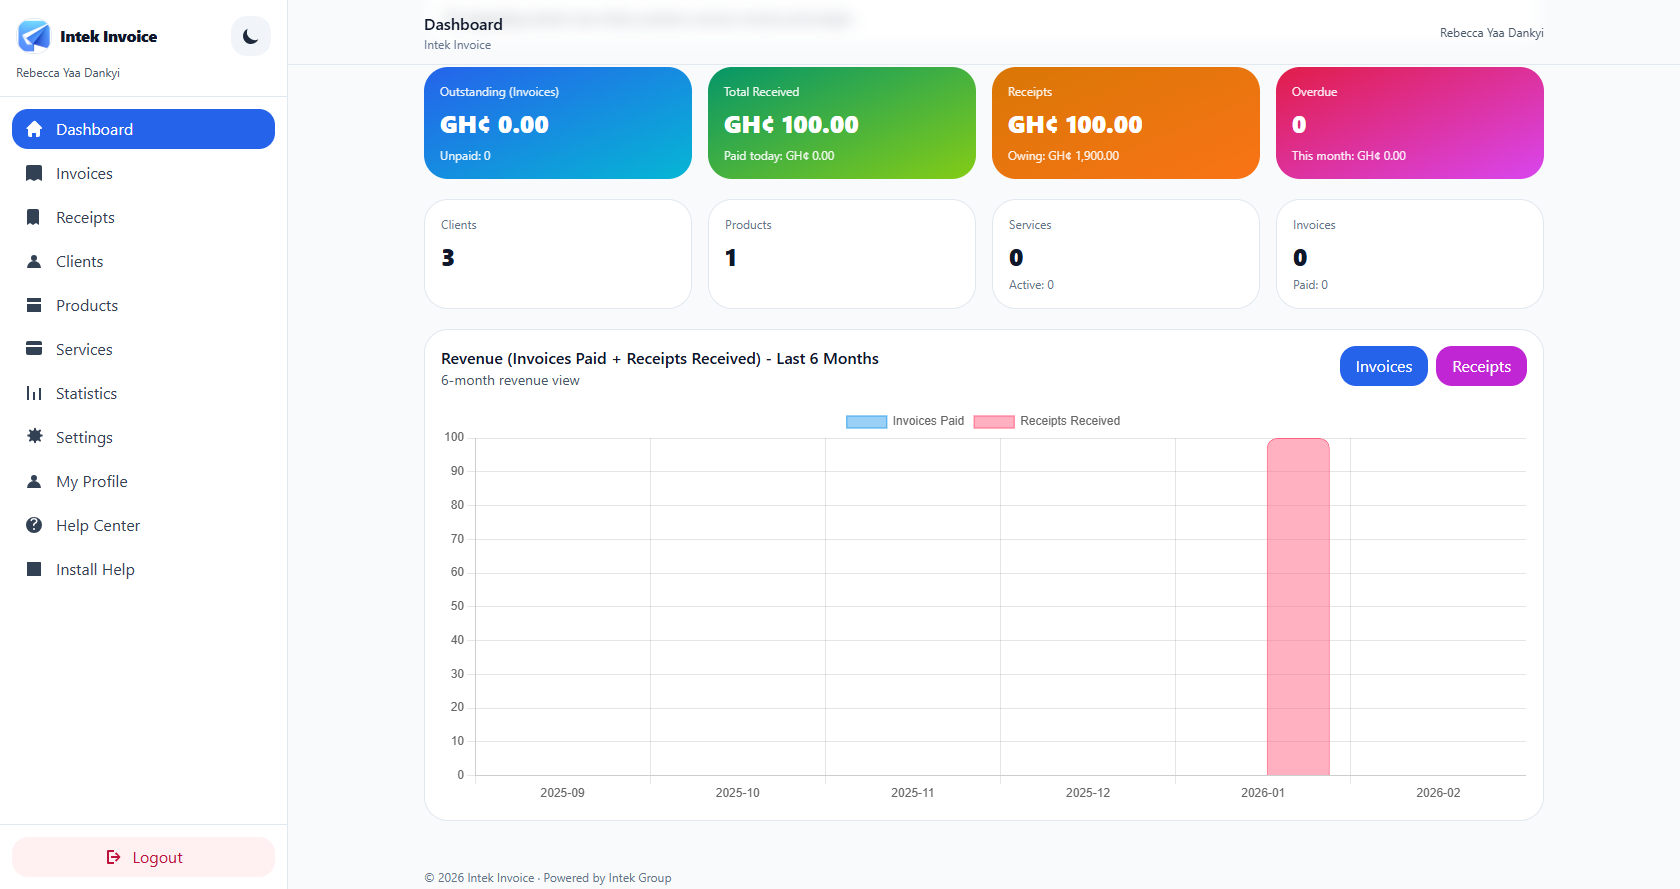
Task: Open the Outstanding (Invoices) summary card
Action: 558,123
